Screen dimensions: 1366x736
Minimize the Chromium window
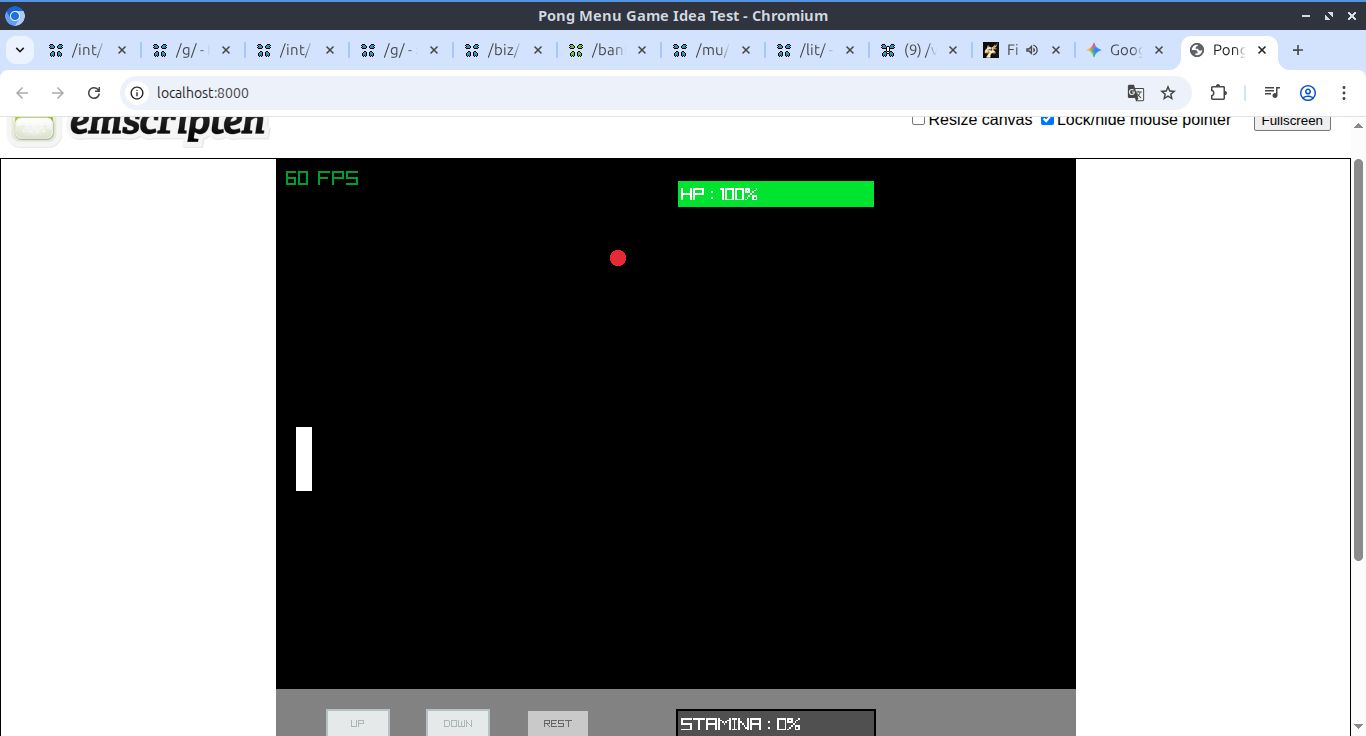1306,16
